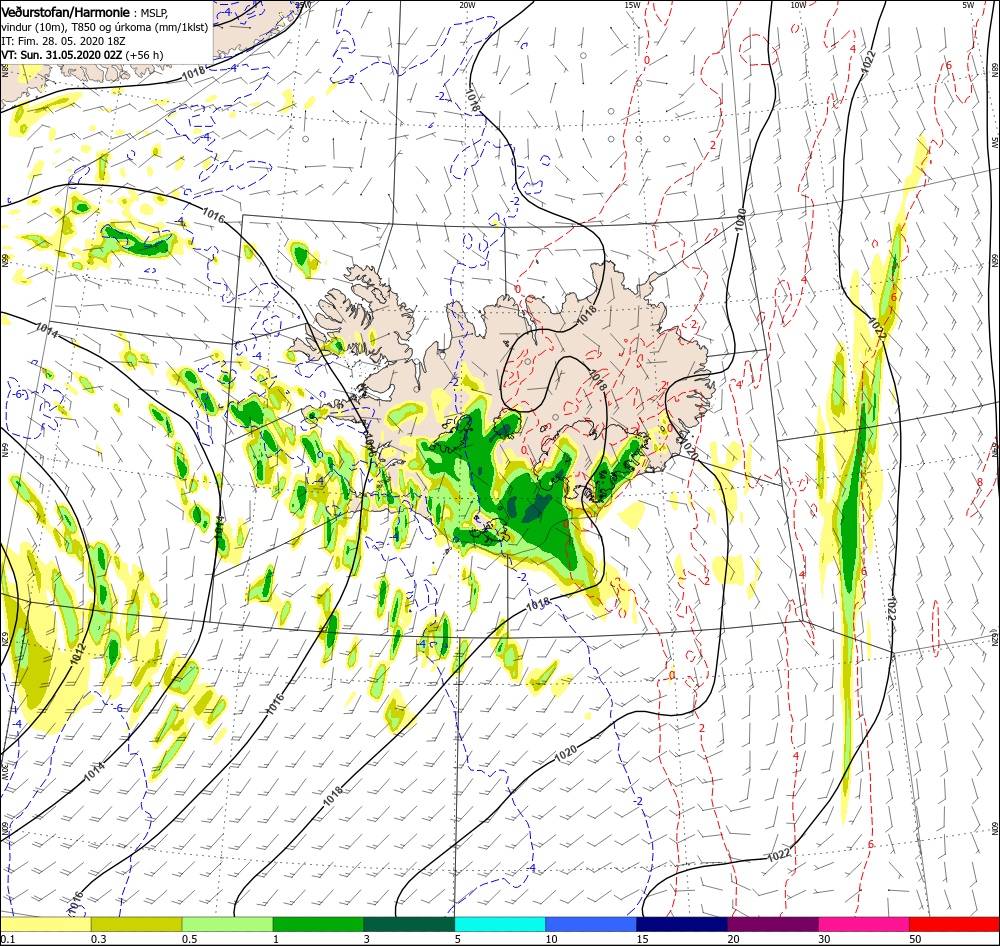The height and width of the screenshot is (946, 1000).
Task: Click the red 50 mm legend swatch
Action: coord(954,924)
